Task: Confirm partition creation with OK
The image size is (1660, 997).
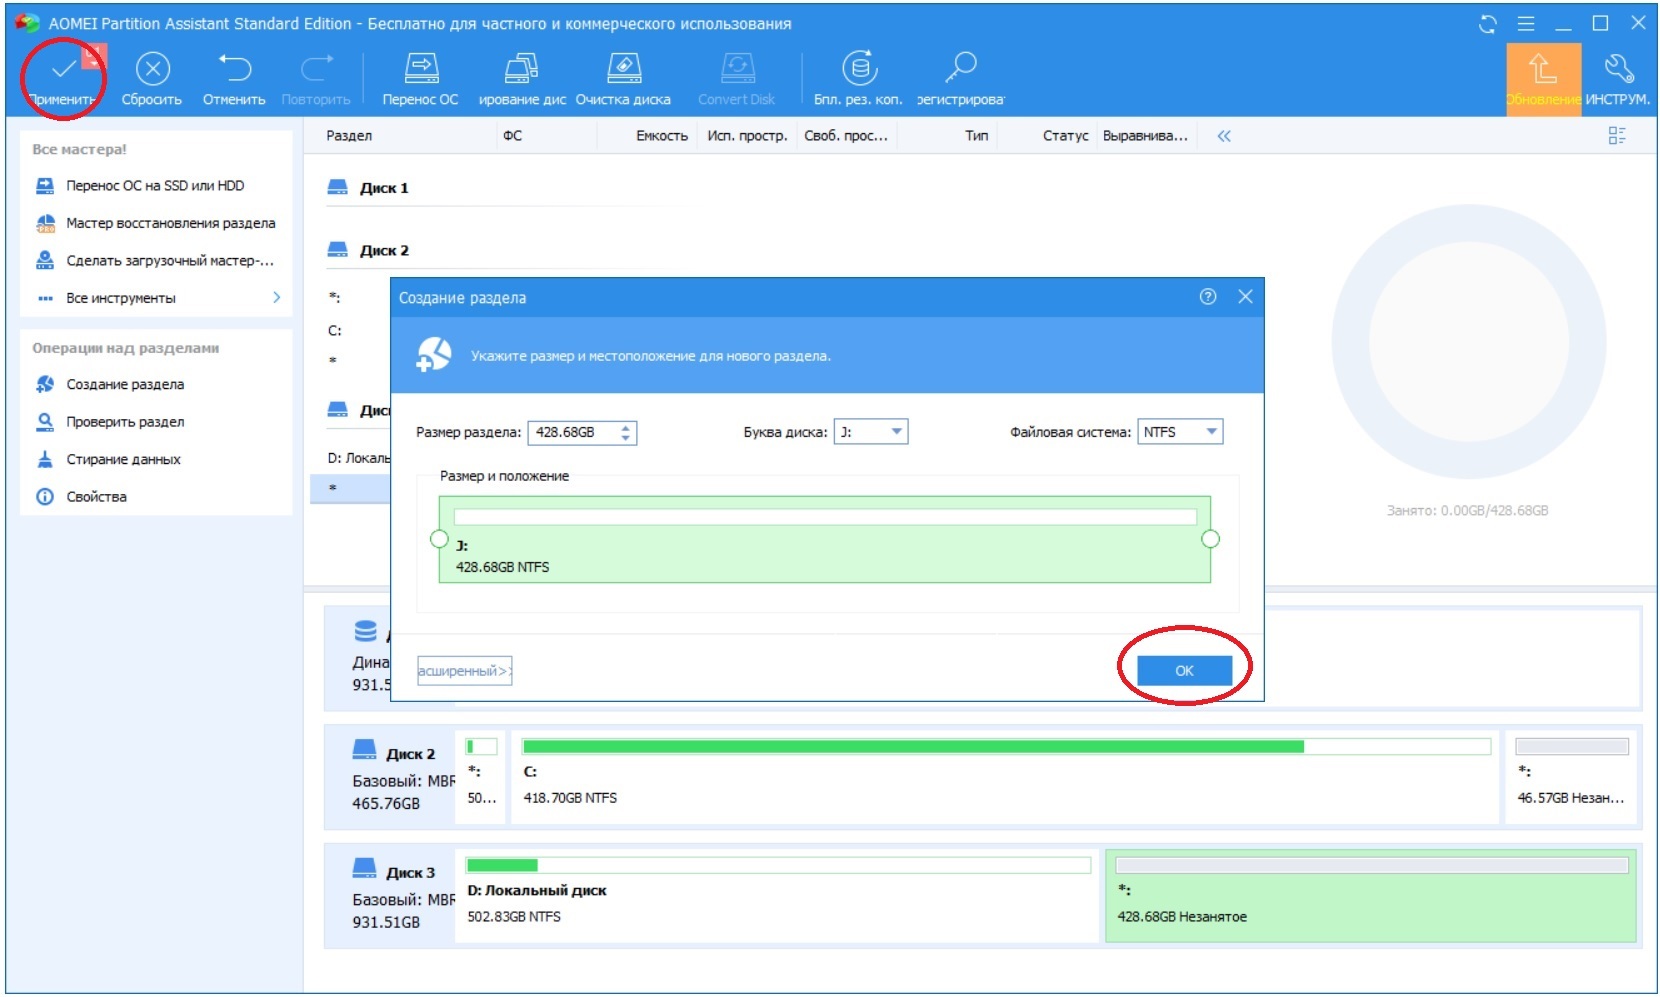Action: 1184,671
